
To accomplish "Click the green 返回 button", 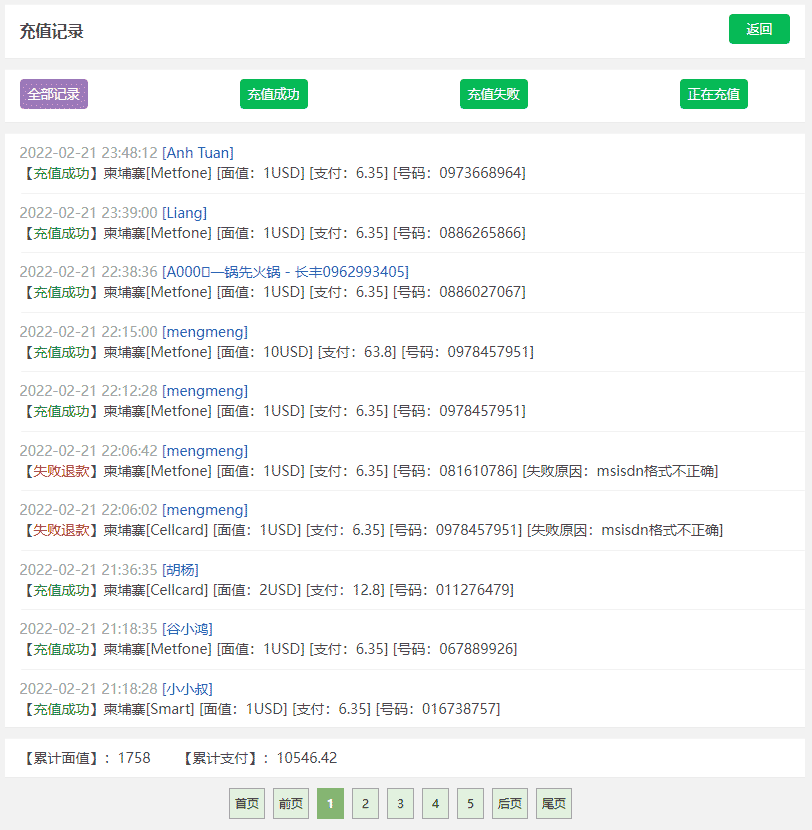I will click(x=759, y=30).
